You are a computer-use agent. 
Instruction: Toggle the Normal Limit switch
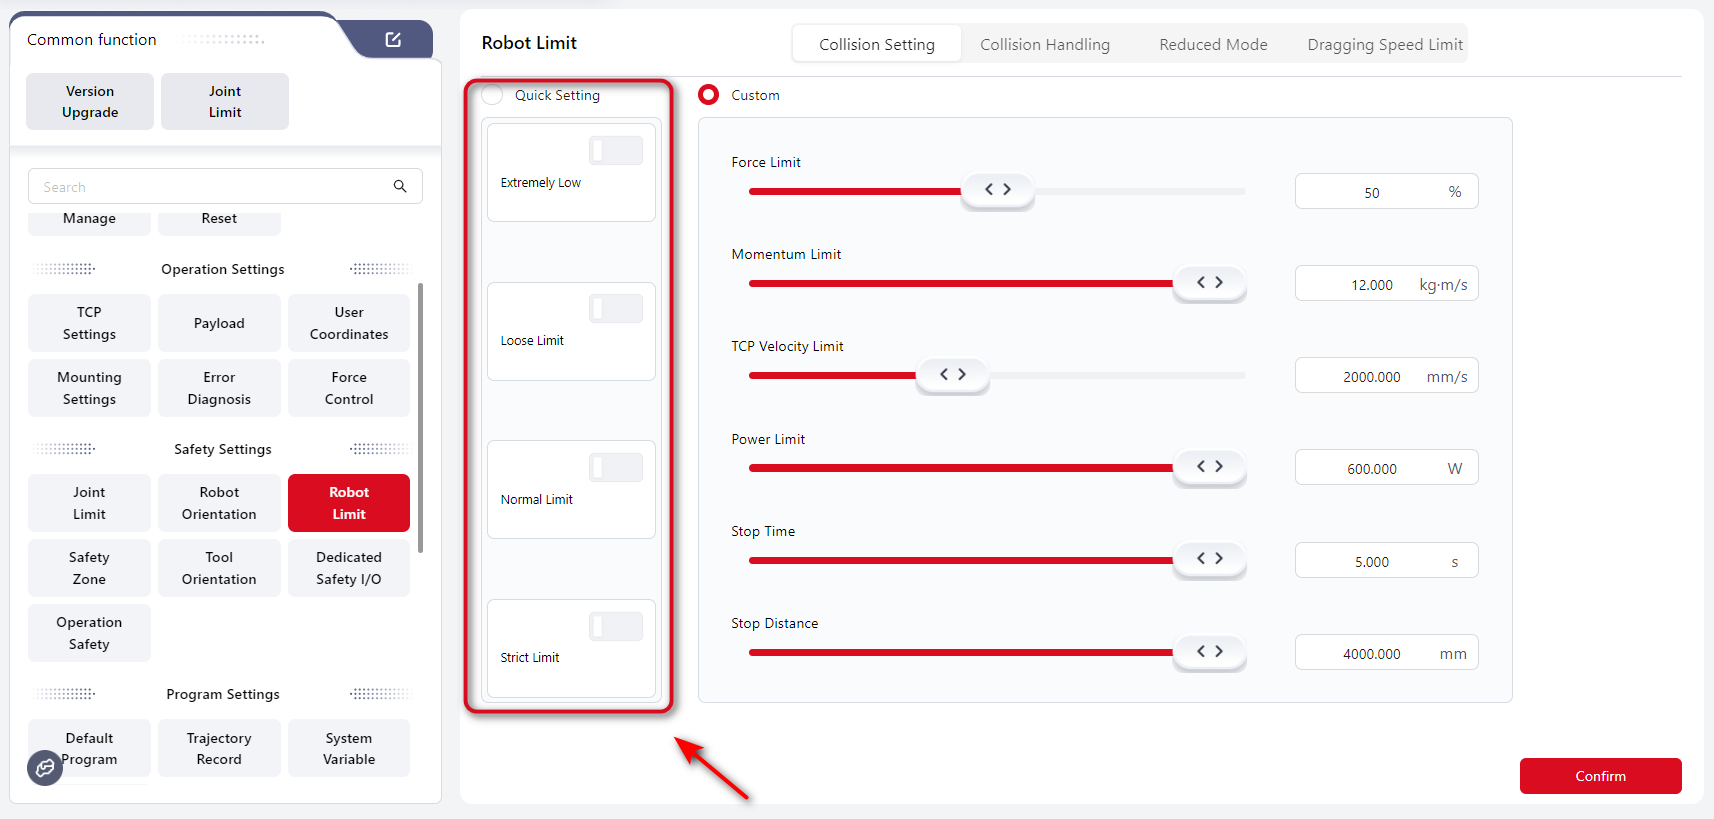click(x=615, y=468)
